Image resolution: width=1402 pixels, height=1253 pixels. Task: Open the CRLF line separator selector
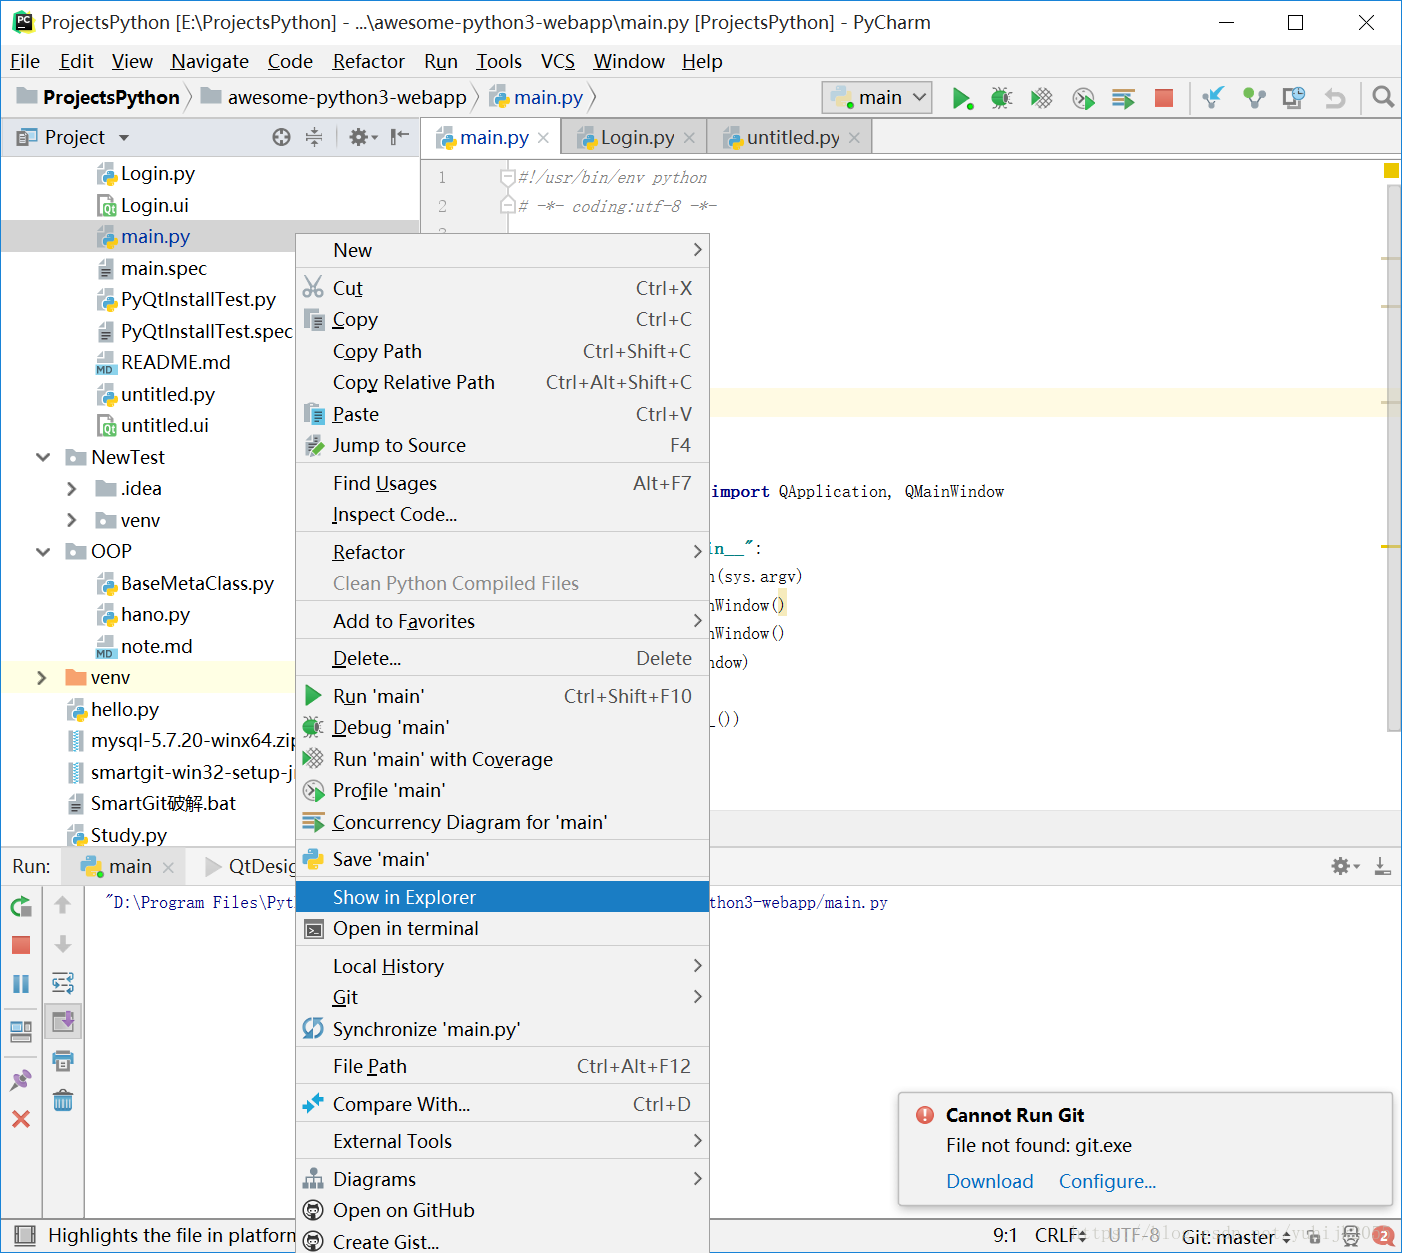tap(1060, 1235)
